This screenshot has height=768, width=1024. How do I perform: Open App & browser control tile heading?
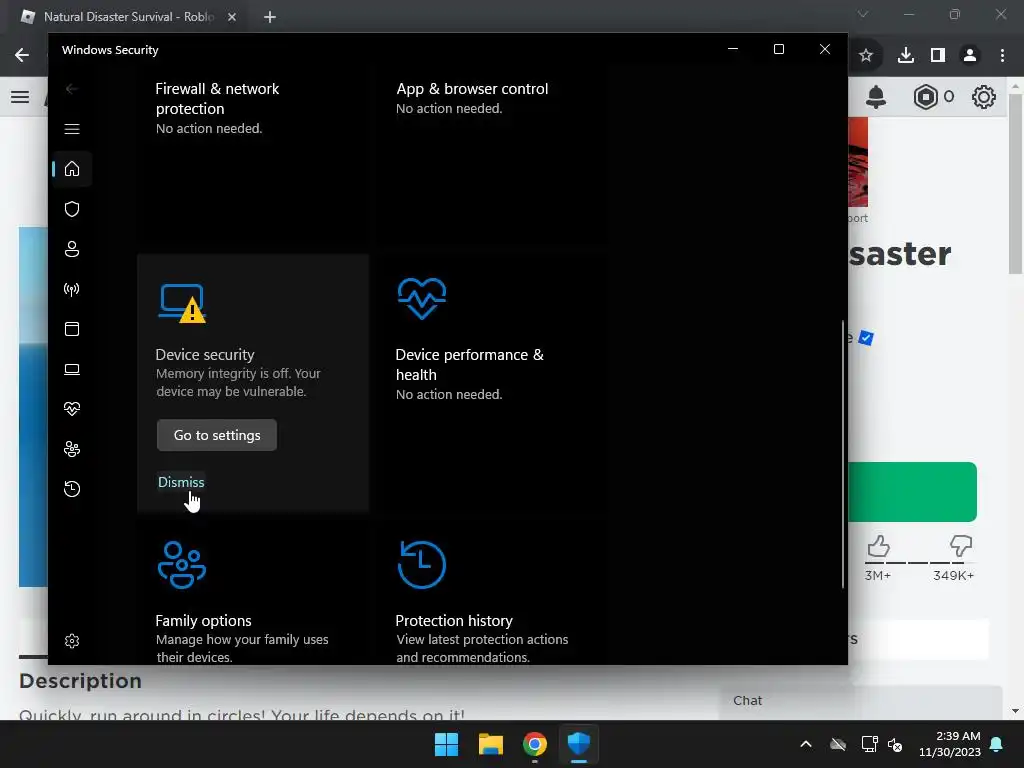click(472, 89)
